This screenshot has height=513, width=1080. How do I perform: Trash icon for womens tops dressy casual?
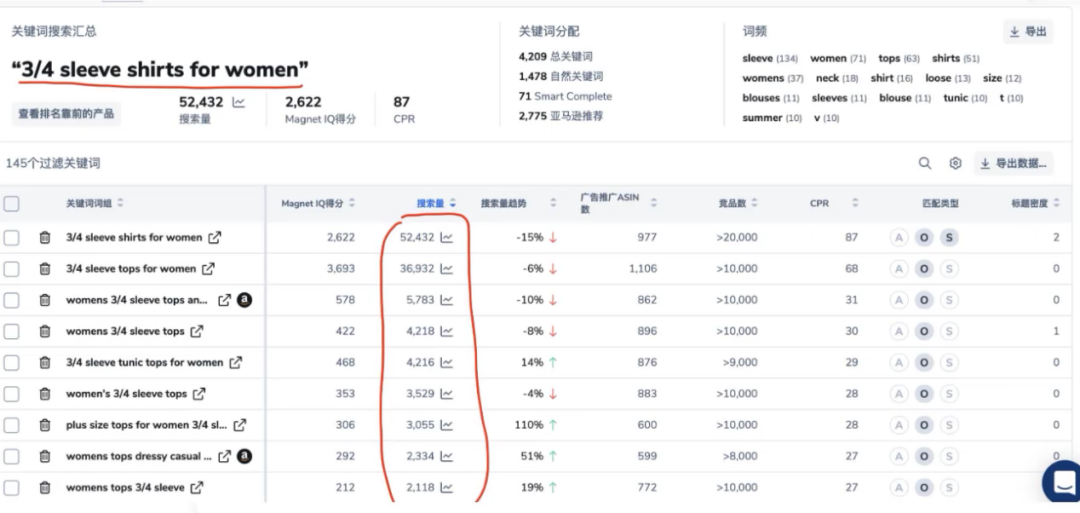point(45,456)
